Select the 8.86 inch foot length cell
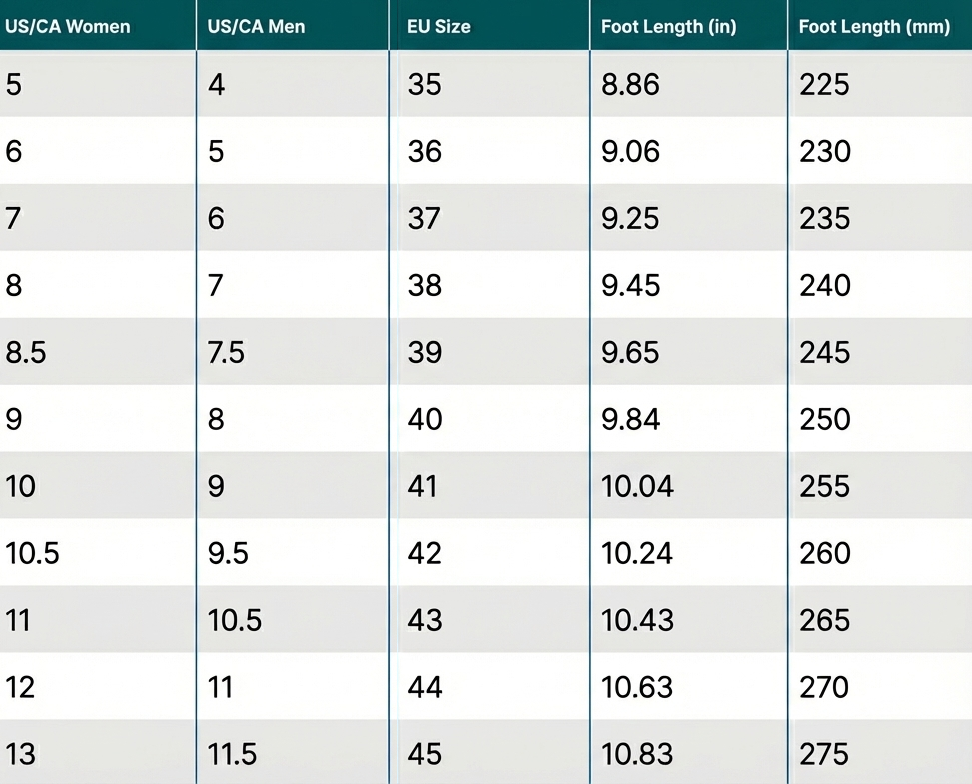The height and width of the screenshot is (784, 972). [x=630, y=85]
